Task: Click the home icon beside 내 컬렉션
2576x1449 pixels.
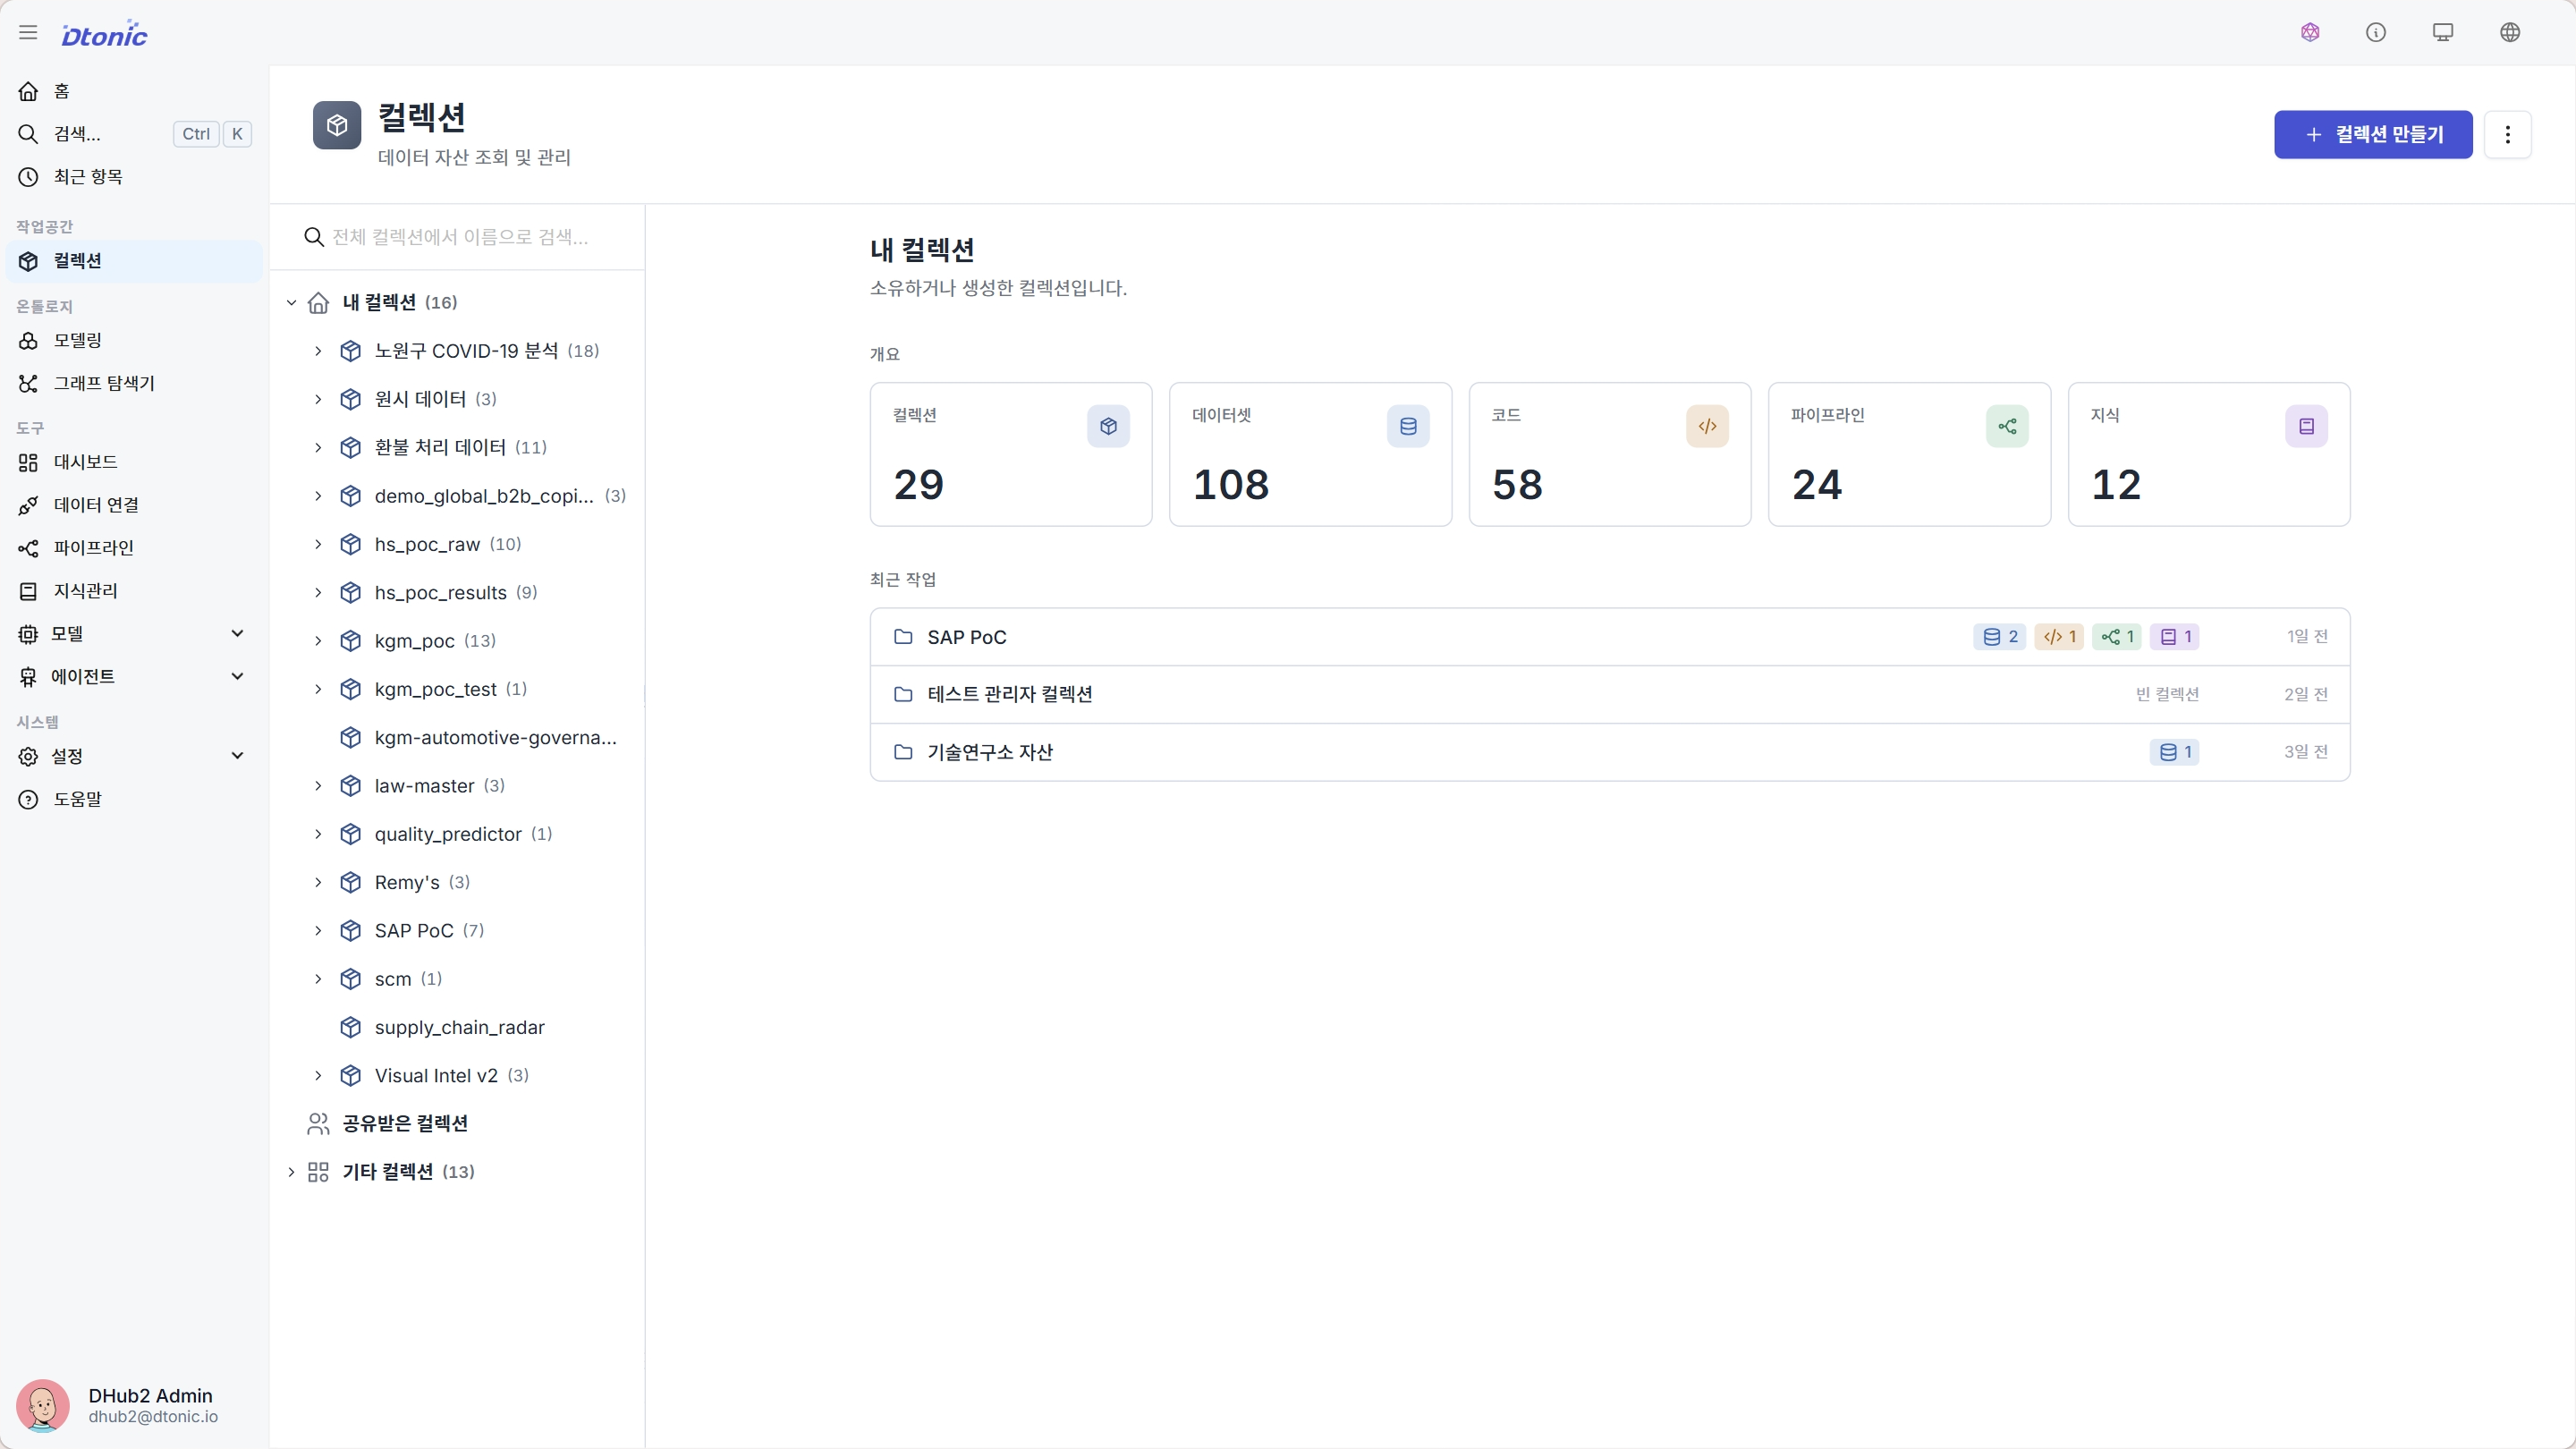Action: [x=318, y=302]
